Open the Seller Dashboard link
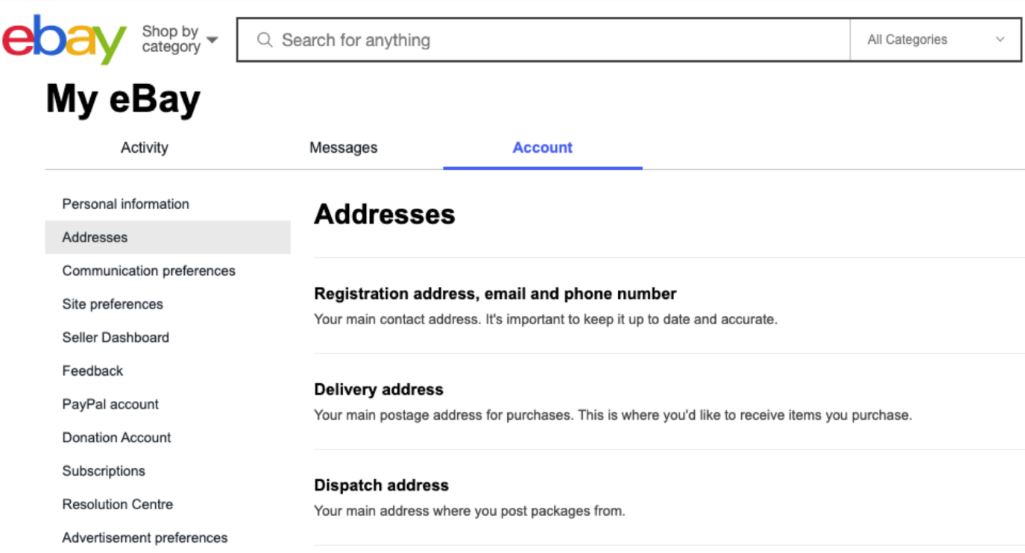Viewport: 1025px width, 553px height. pyautogui.click(x=116, y=337)
